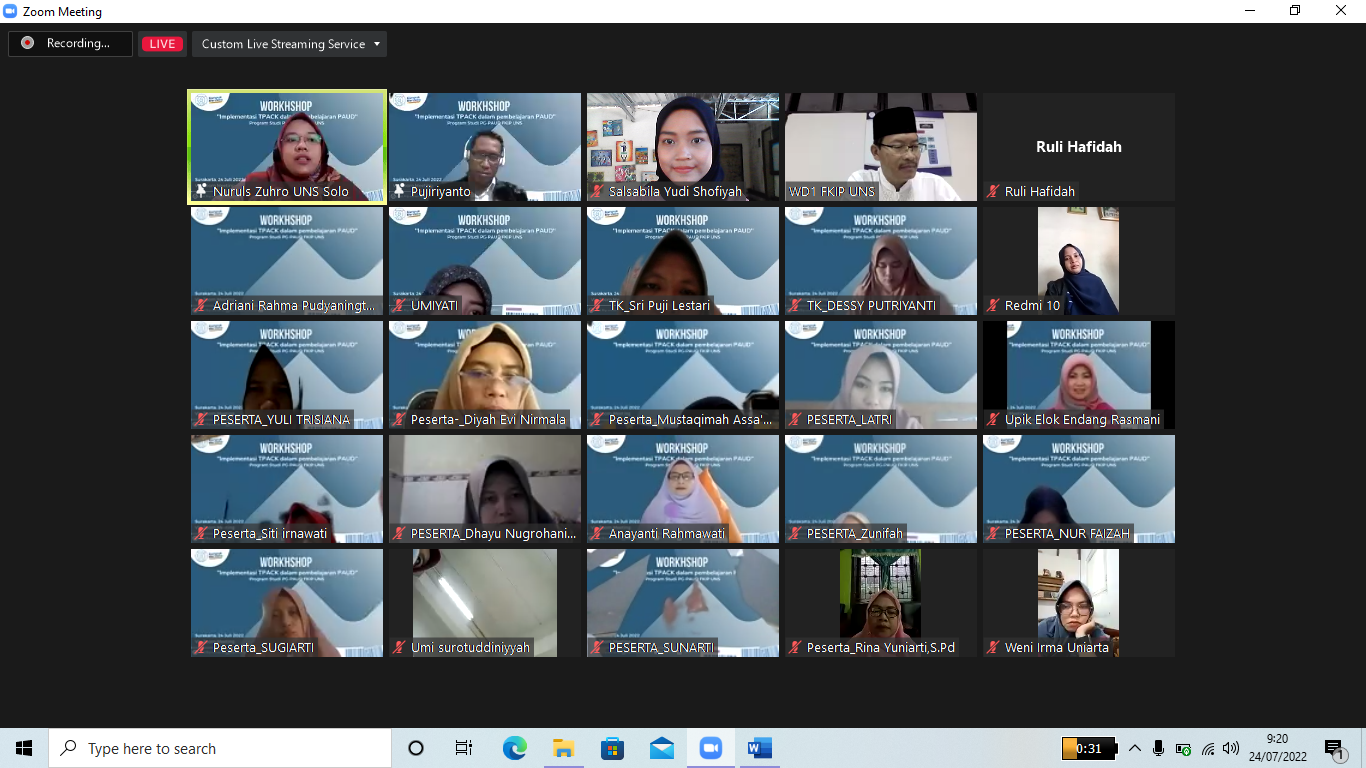Show hidden system tray icons
Viewport: 1366px width, 768px height.
pos(1134,748)
